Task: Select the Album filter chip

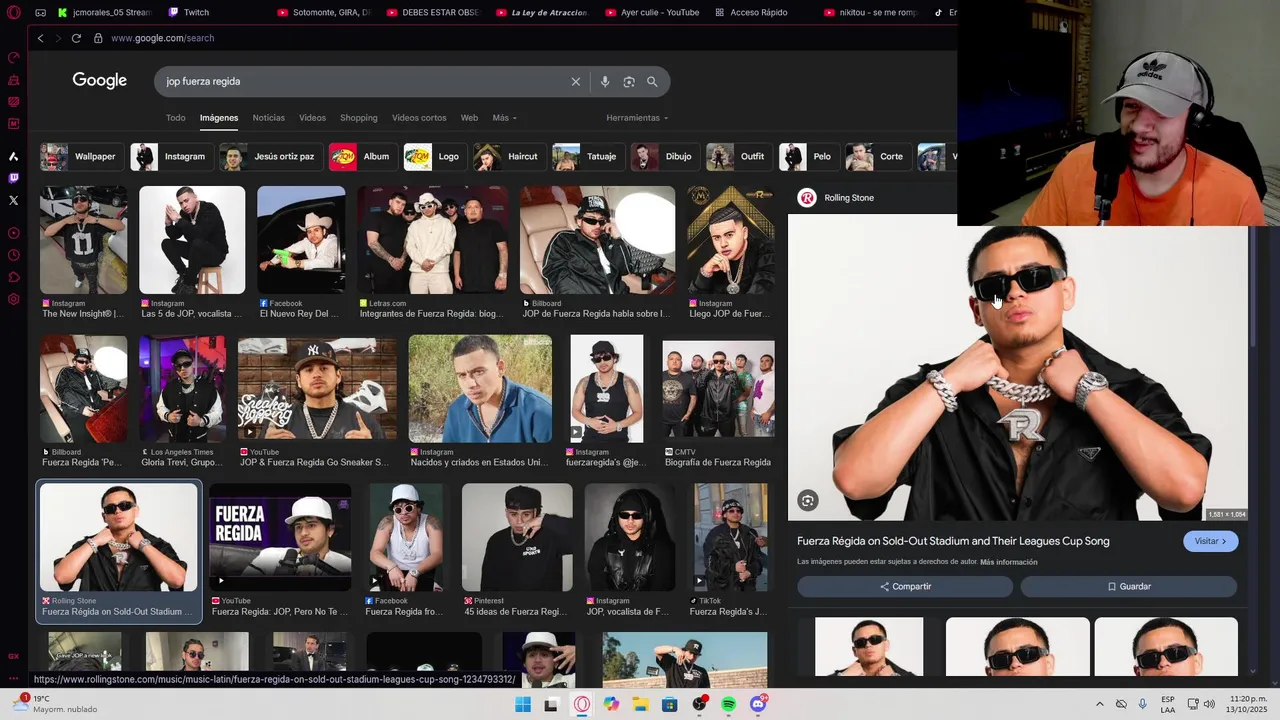Action: (x=361, y=157)
